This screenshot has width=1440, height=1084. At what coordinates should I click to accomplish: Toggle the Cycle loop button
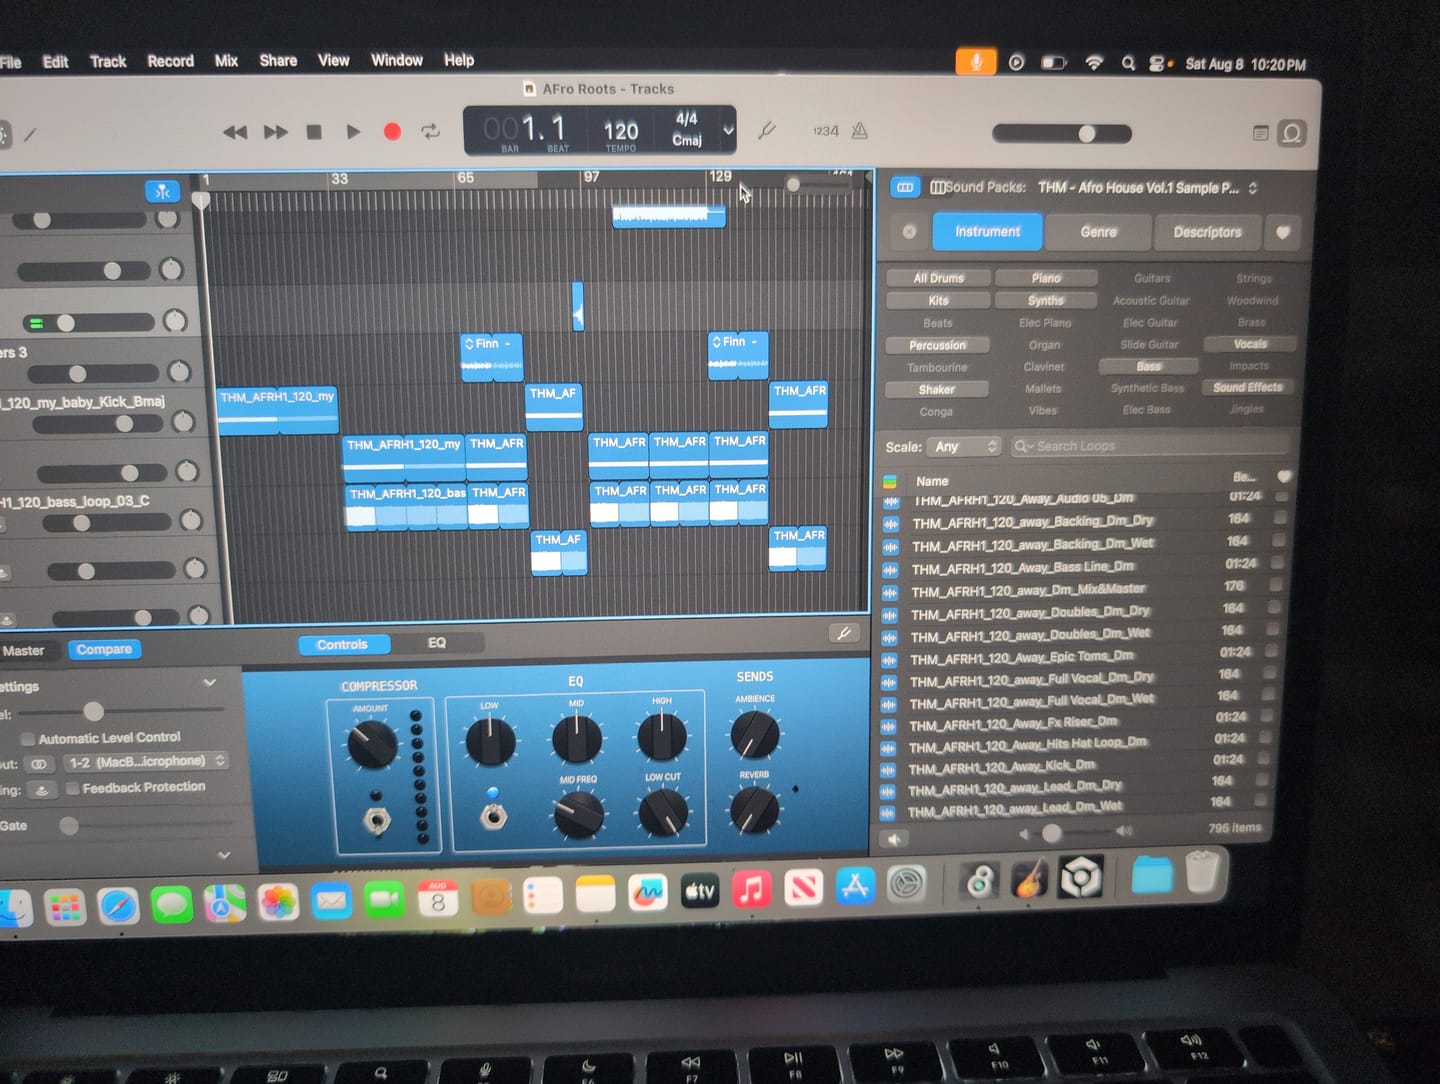pyautogui.click(x=431, y=132)
